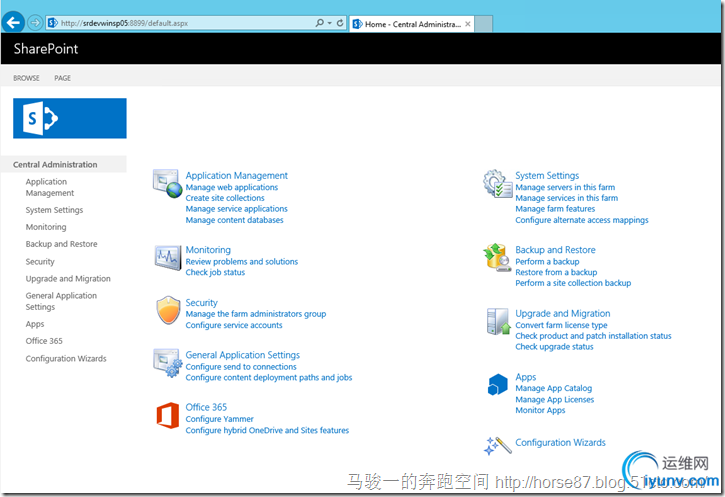Open the address bar dropdown arrow
This screenshot has height=497, width=725.
pyautogui.click(x=330, y=23)
